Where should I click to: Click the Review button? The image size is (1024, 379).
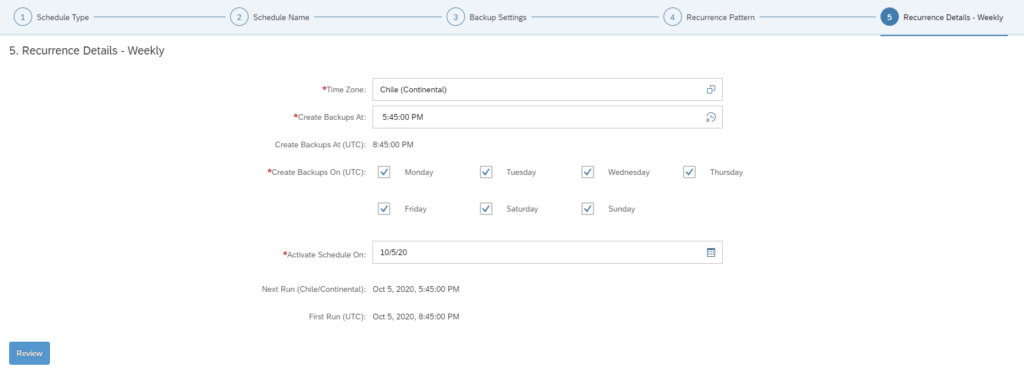[x=29, y=353]
